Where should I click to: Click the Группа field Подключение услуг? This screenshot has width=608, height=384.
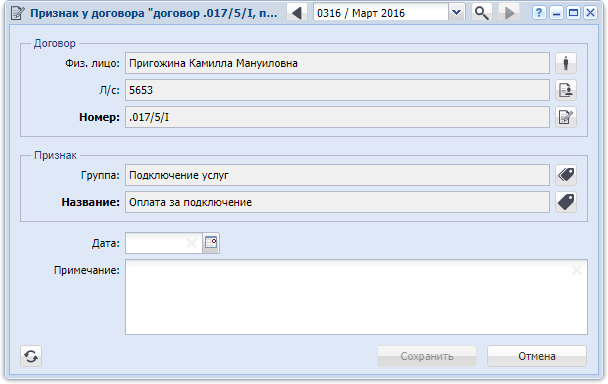[x=337, y=175]
